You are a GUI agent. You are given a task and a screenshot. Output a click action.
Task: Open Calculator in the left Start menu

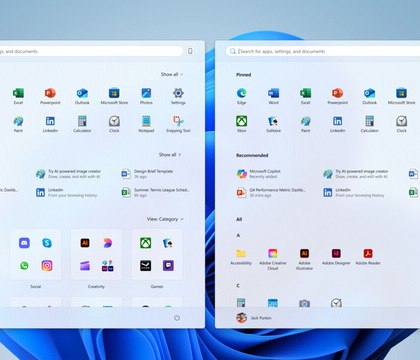pos(82,124)
